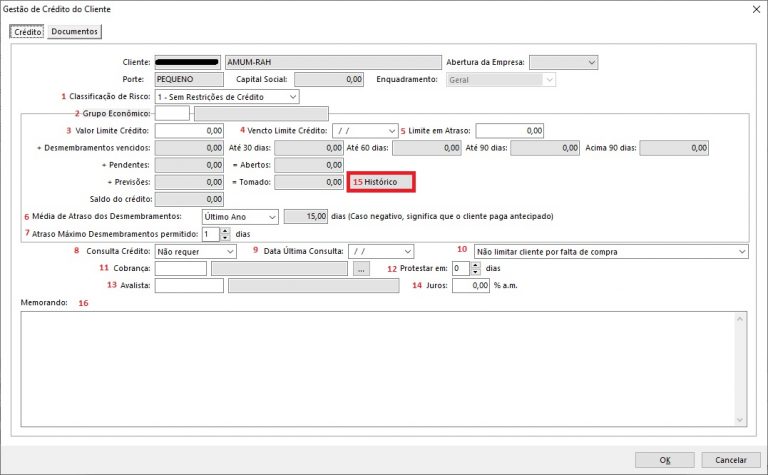Open the Documentos tab

click(x=74, y=31)
